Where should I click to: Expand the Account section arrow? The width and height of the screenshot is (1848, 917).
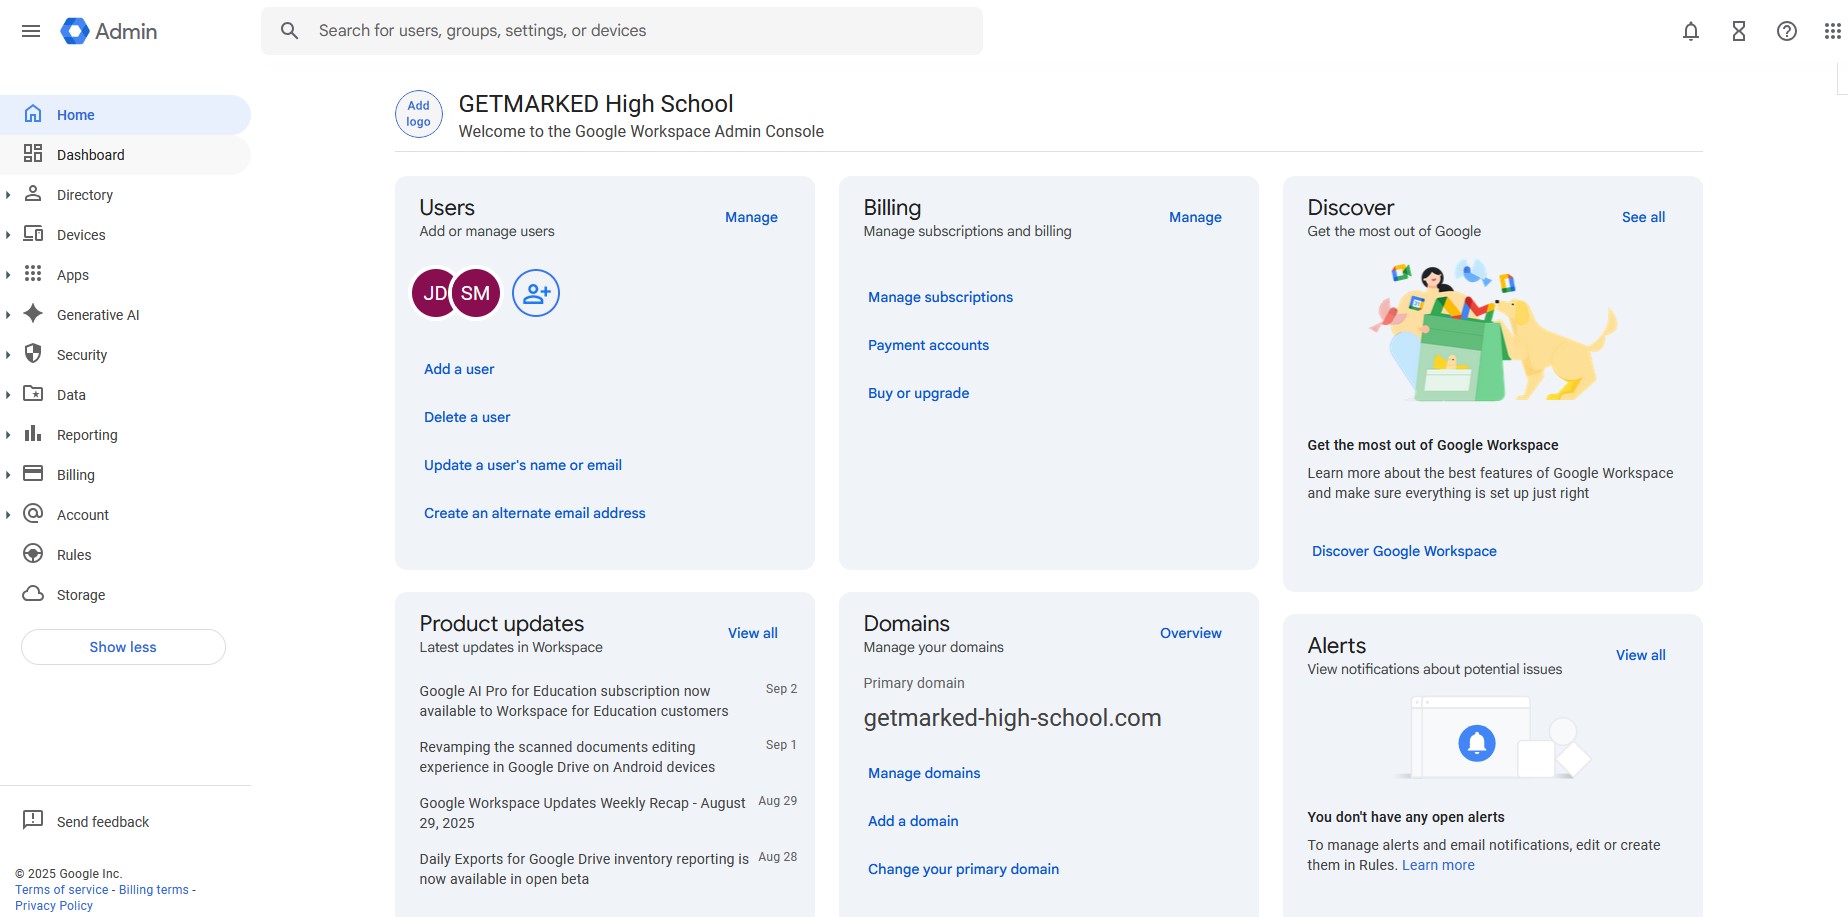(8, 515)
